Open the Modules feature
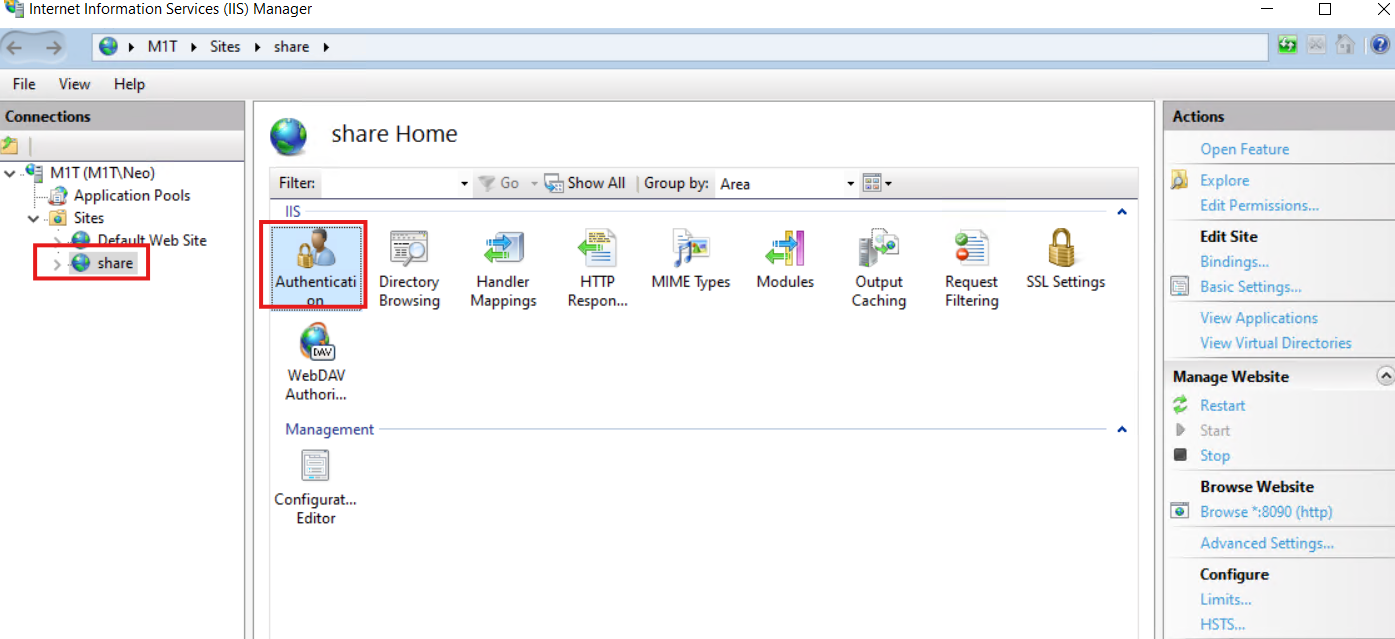 (785, 259)
